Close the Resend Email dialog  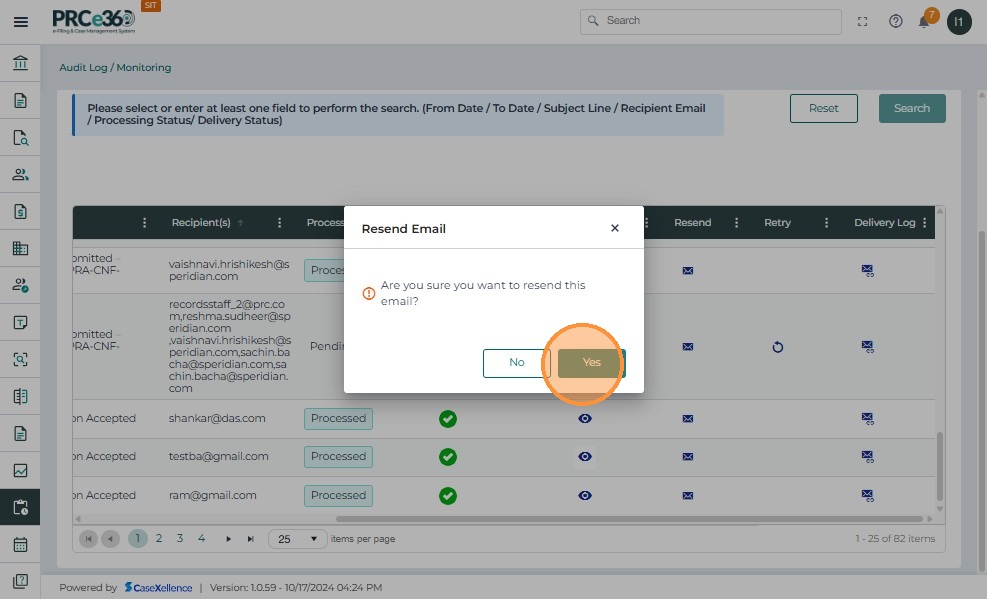pyautogui.click(x=615, y=228)
